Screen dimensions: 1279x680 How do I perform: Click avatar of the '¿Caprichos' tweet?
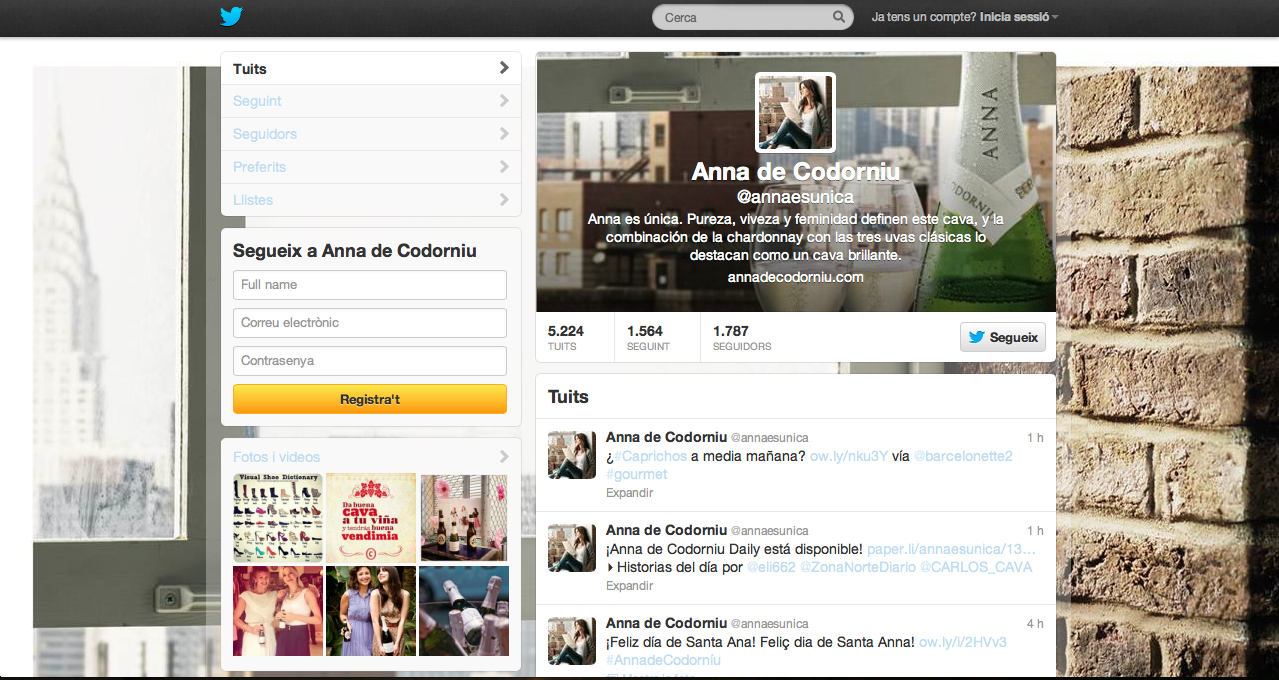572,456
